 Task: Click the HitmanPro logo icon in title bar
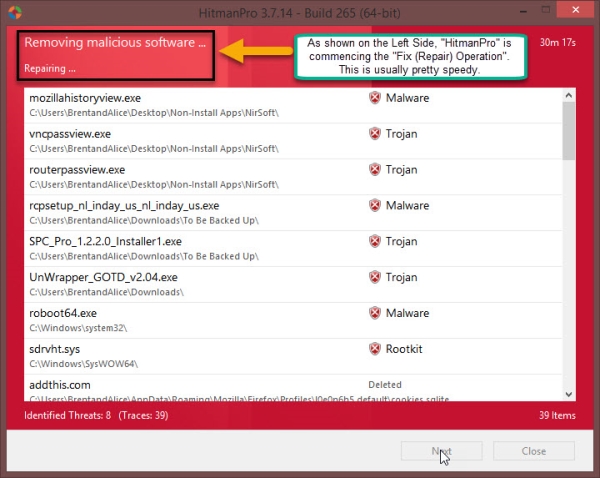[x=15, y=13]
